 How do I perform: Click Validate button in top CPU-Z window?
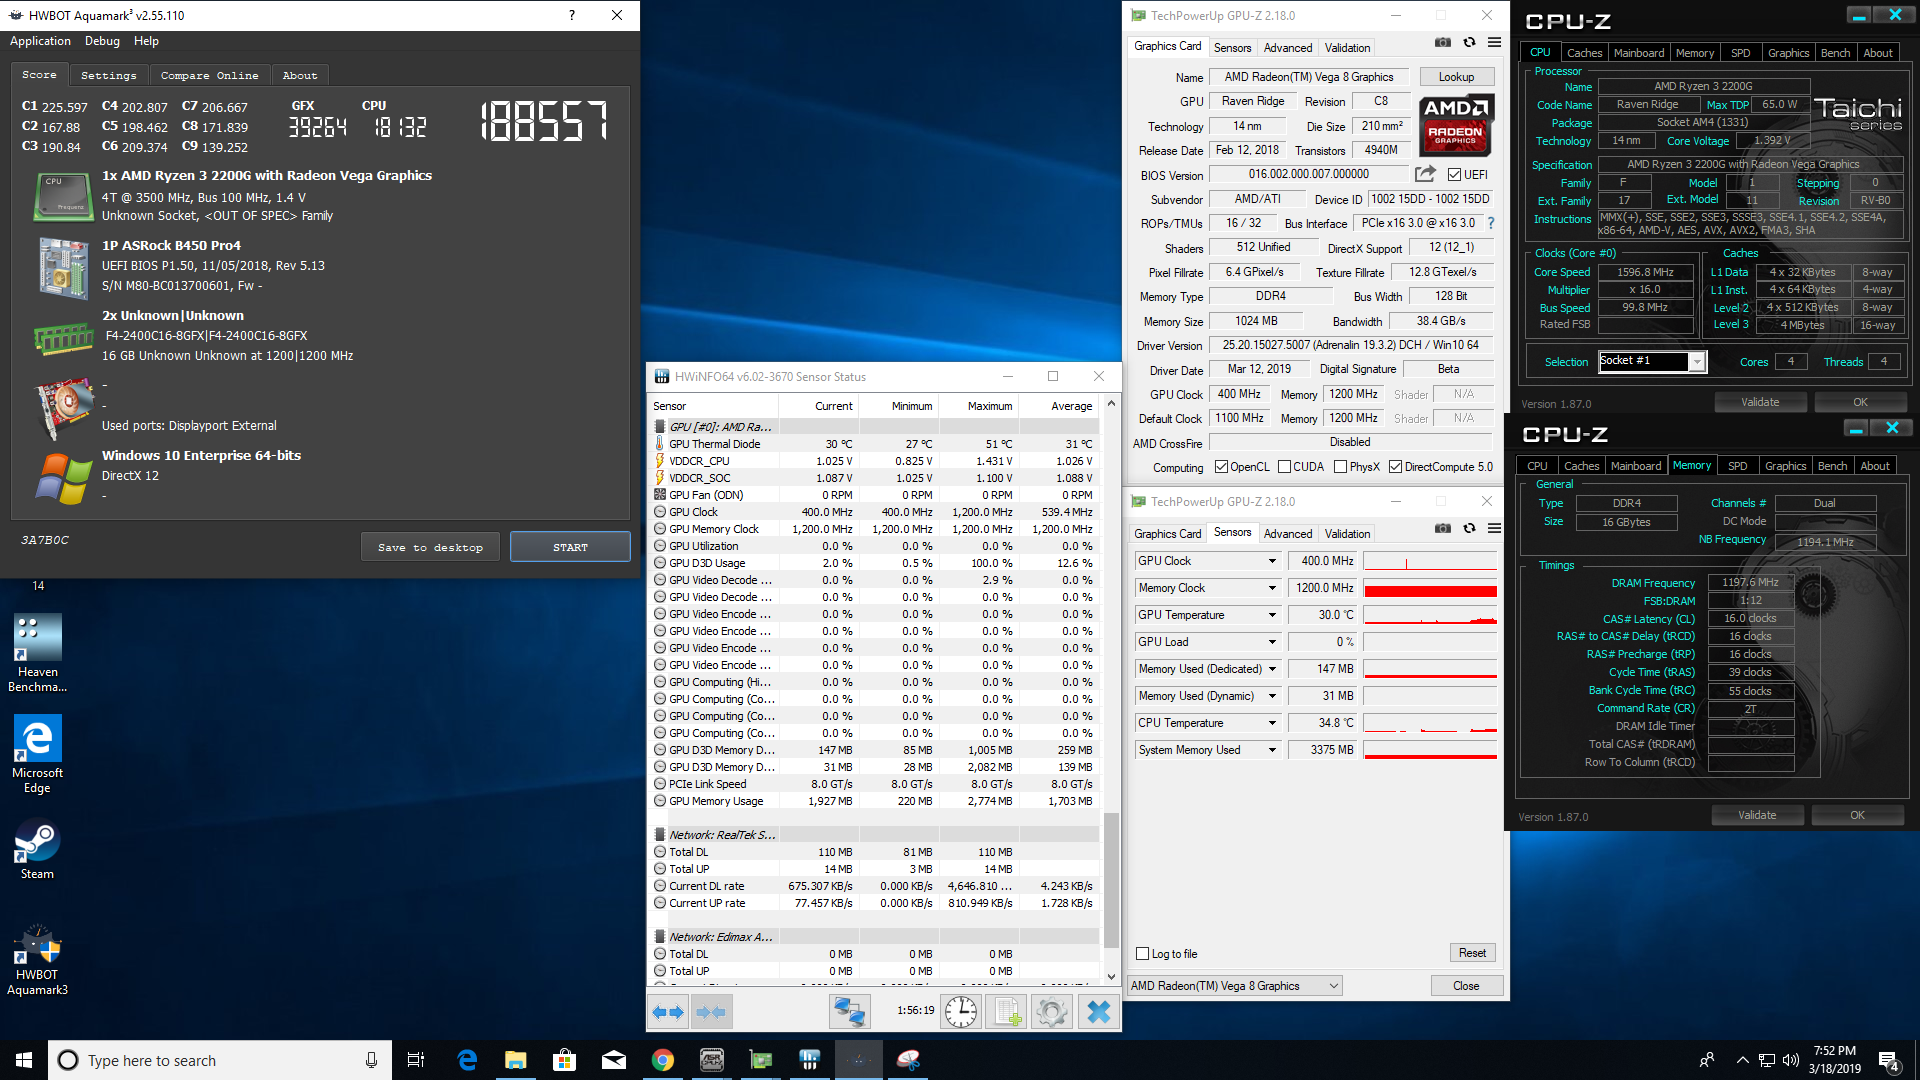[x=1760, y=402]
